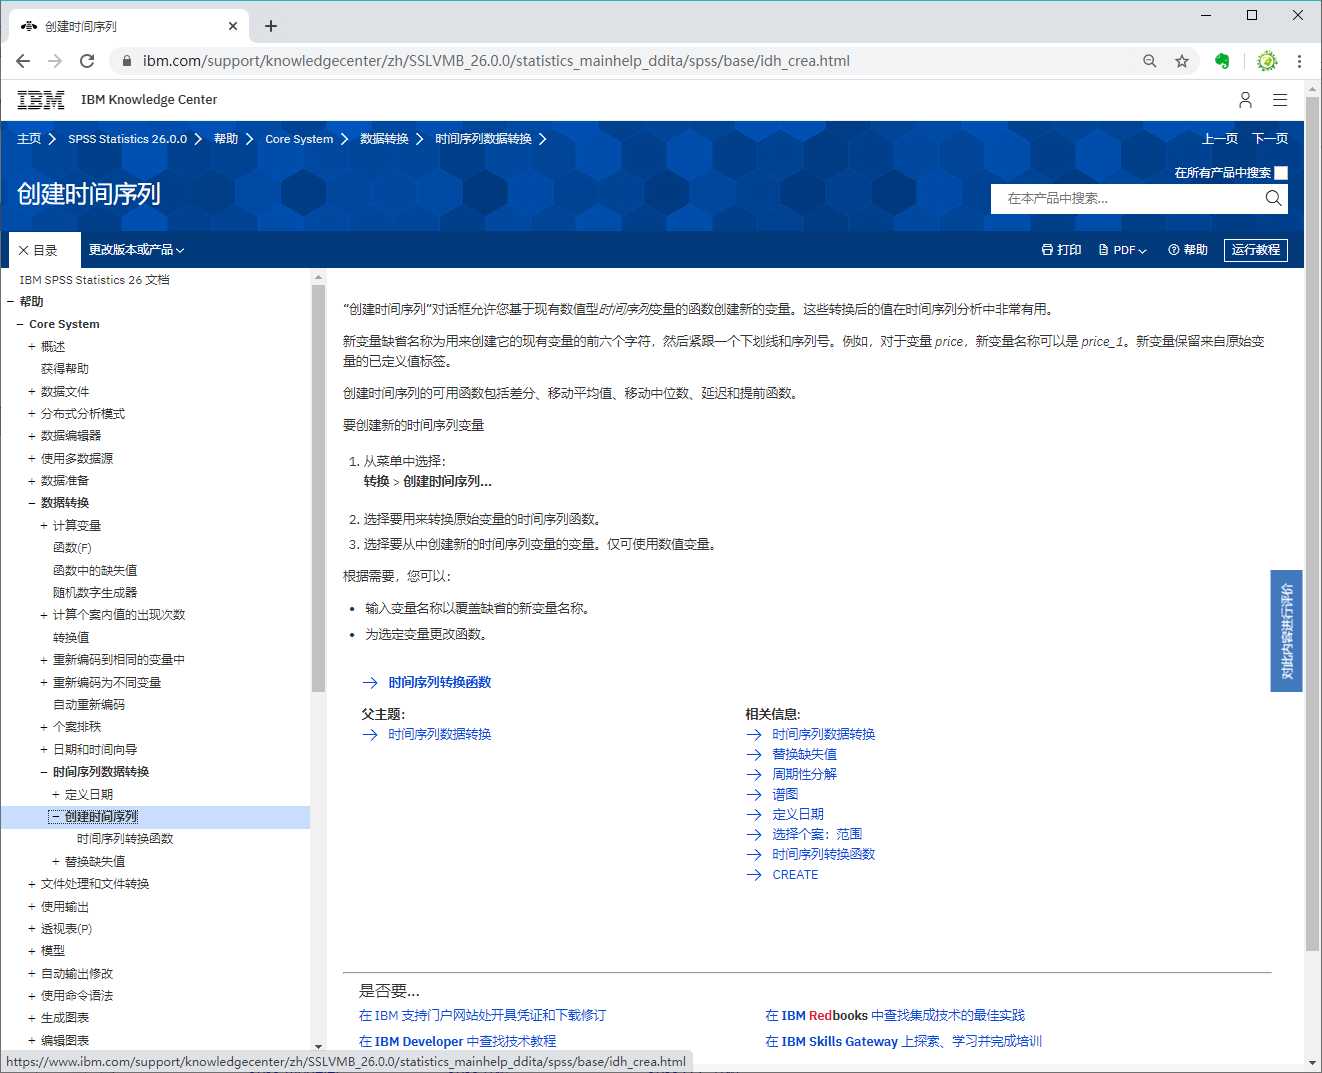Click the 帮助 help icon in toolbar

pos(1188,250)
